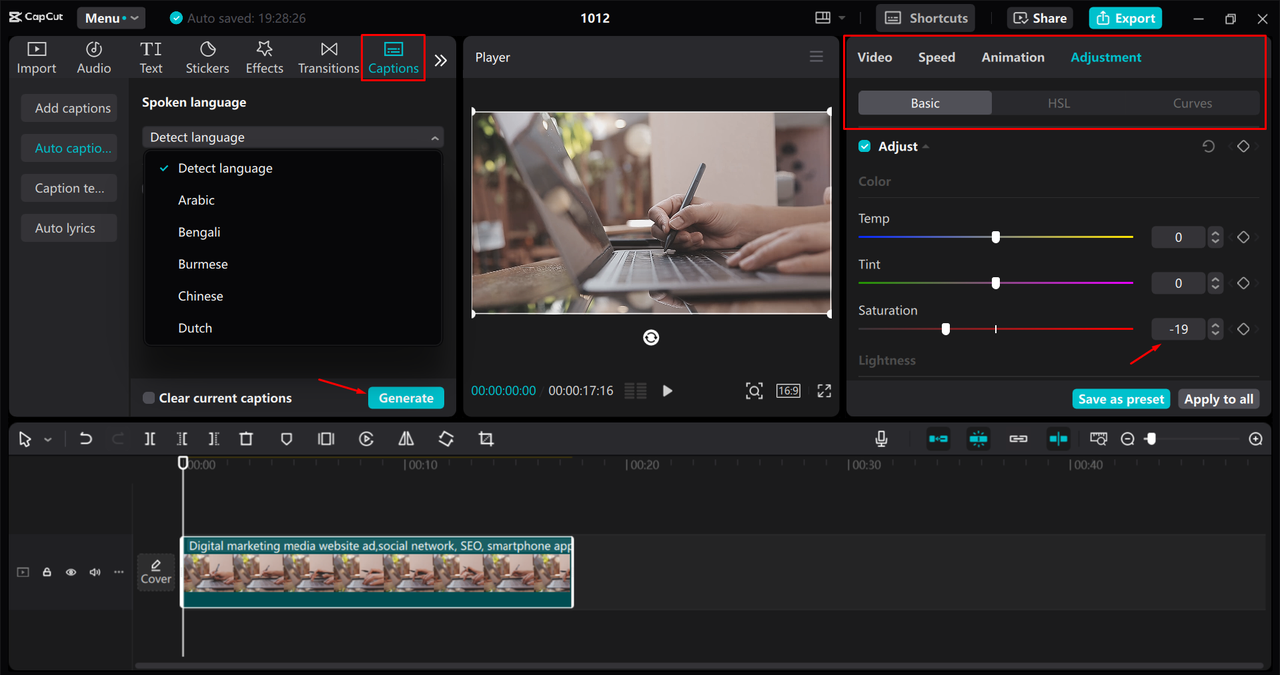Click the Generate captions button
The width and height of the screenshot is (1280, 675).
click(x=406, y=398)
